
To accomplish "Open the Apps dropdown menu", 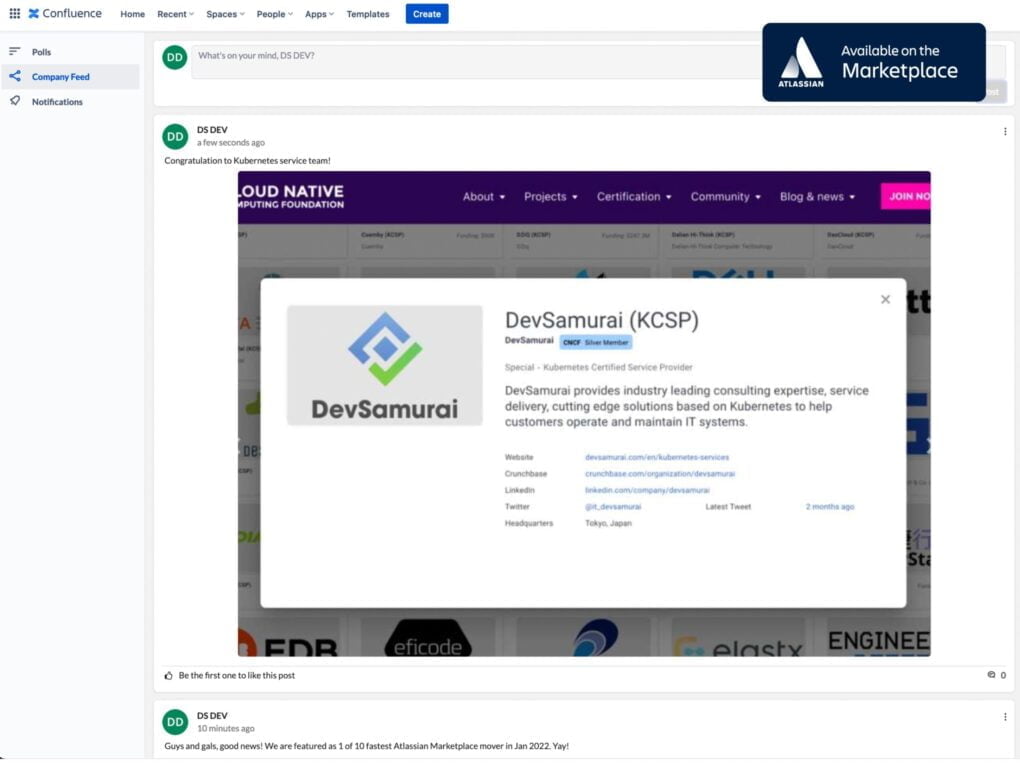I will 319,14.
